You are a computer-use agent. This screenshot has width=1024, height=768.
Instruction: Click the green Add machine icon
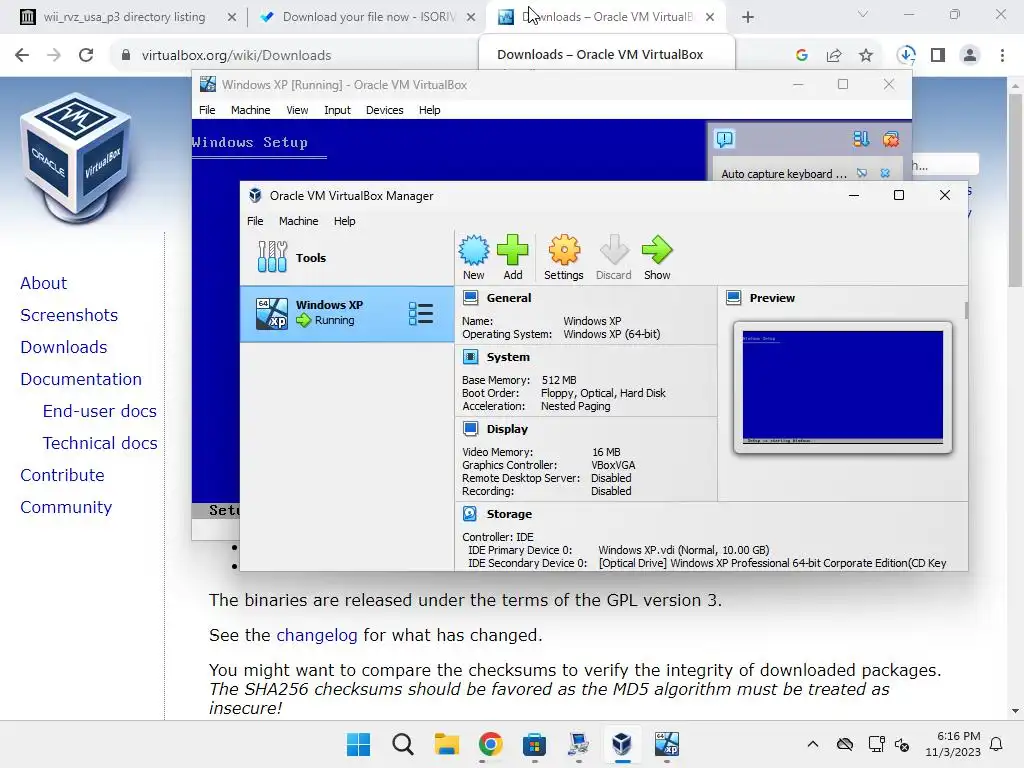pyautogui.click(x=513, y=258)
